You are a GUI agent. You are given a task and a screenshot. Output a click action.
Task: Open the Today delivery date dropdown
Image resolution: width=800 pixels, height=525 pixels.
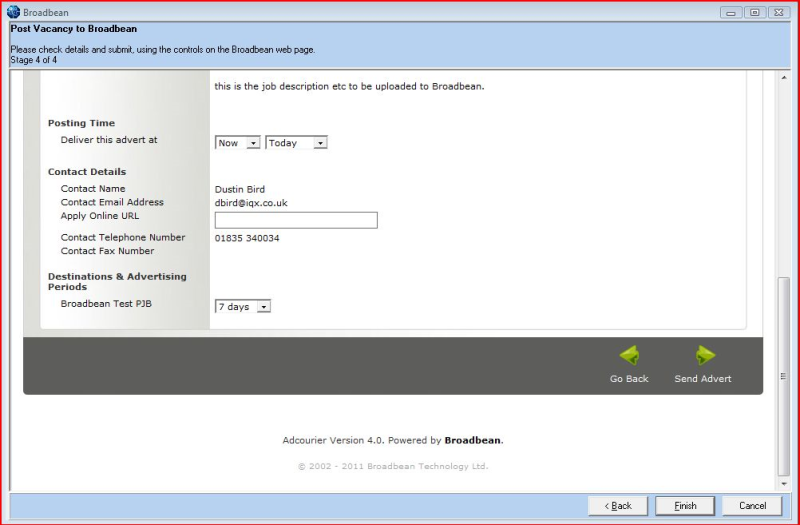(x=296, y=143)
